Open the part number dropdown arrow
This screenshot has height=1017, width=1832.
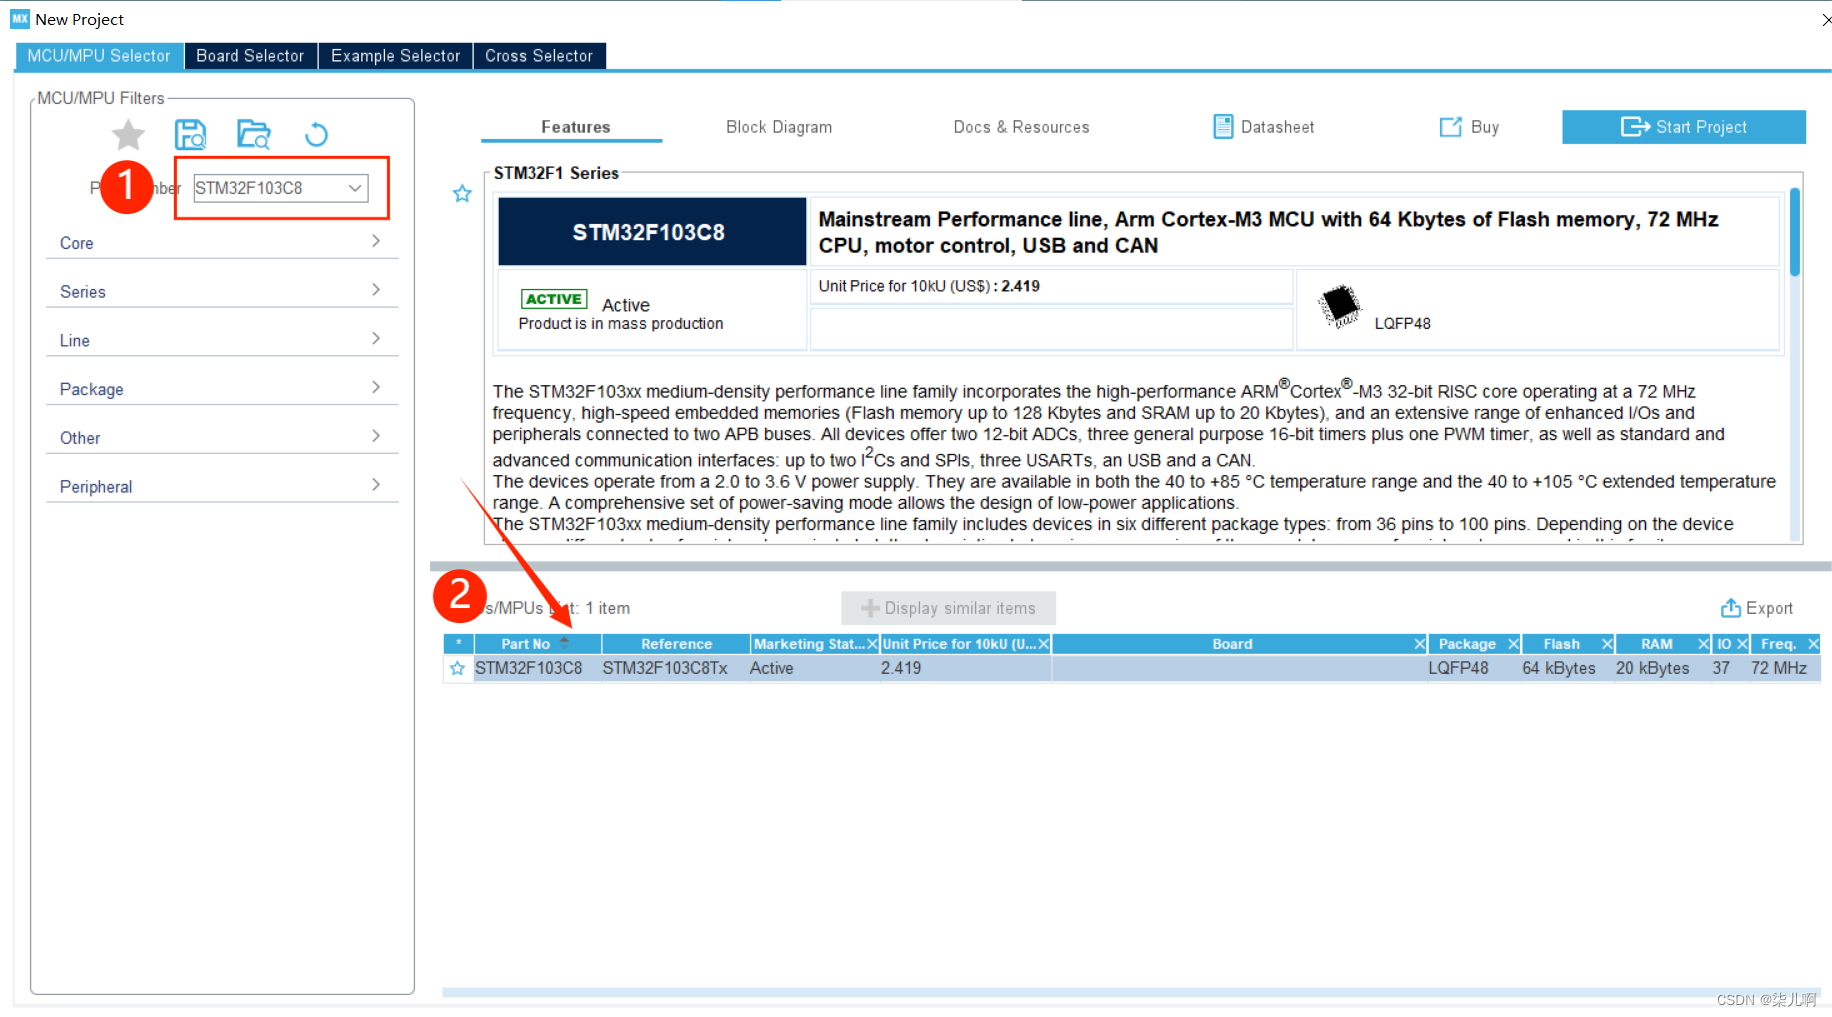pos(355,188)
